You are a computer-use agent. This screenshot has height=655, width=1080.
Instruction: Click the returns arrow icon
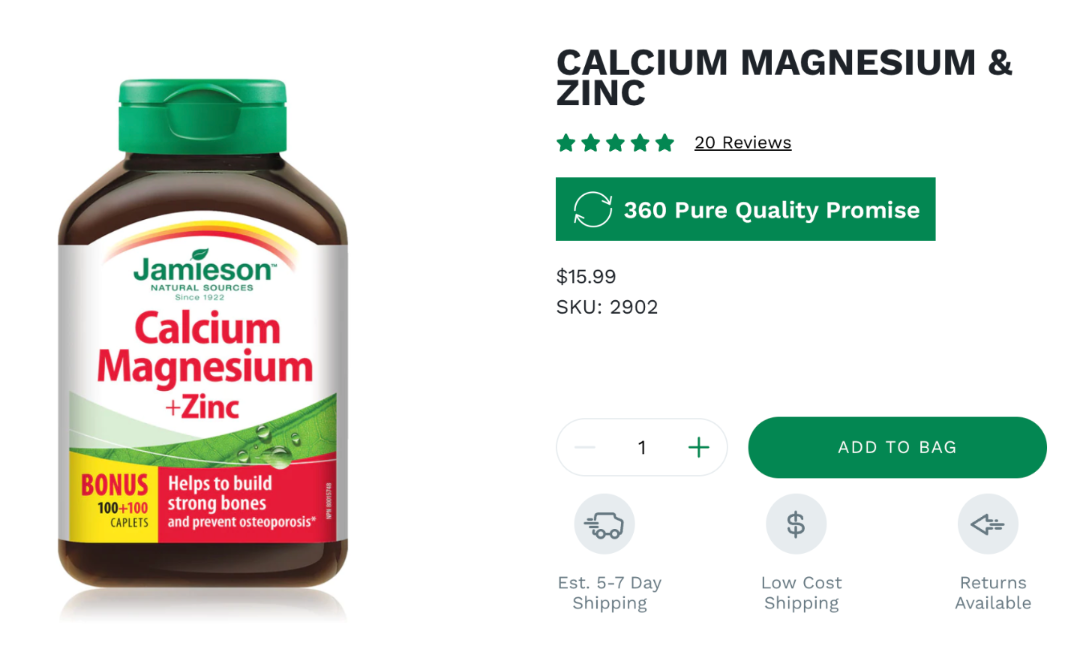(x=988, y=524)
